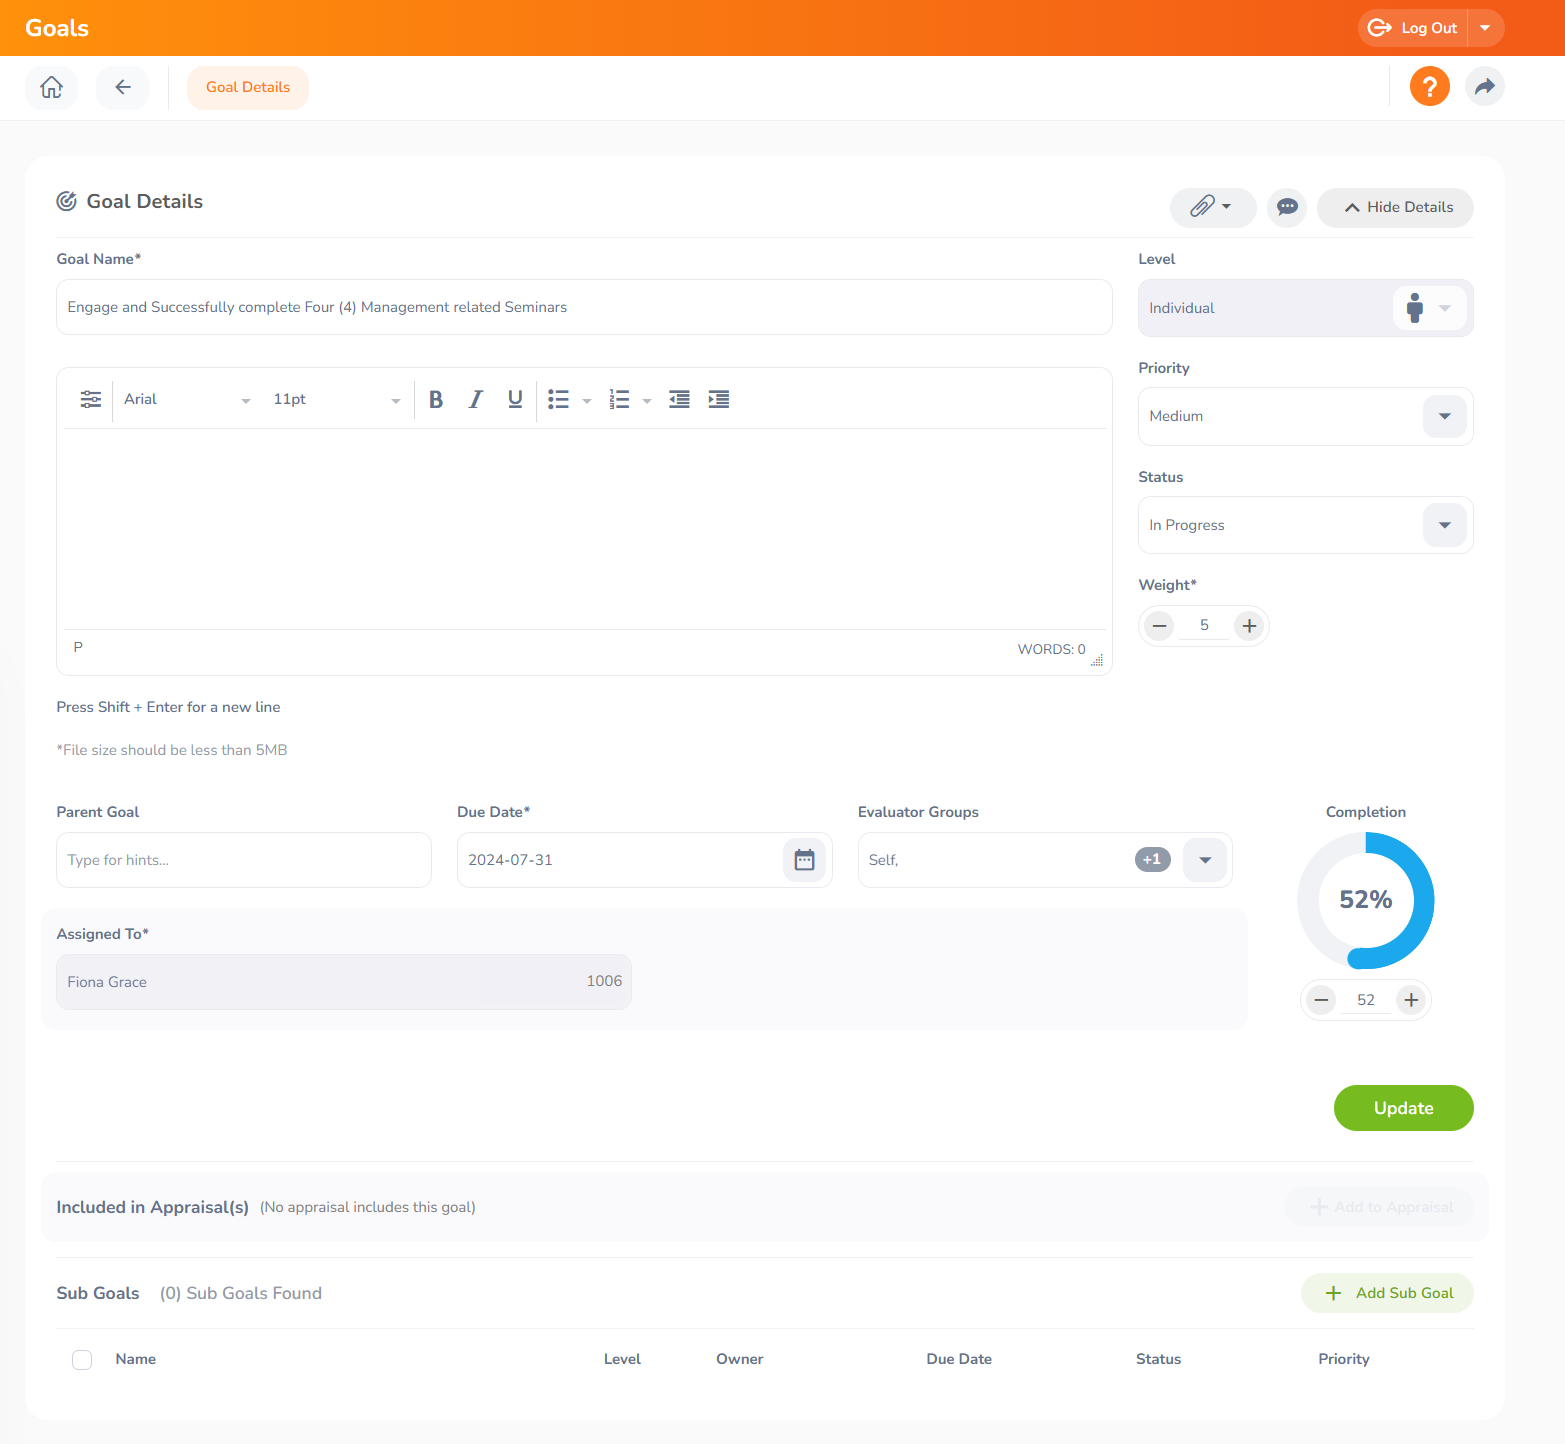This screenshot has height=1444, width=1565.
Task: Open the comments speech bubble icon
Action: point(1287,207)
